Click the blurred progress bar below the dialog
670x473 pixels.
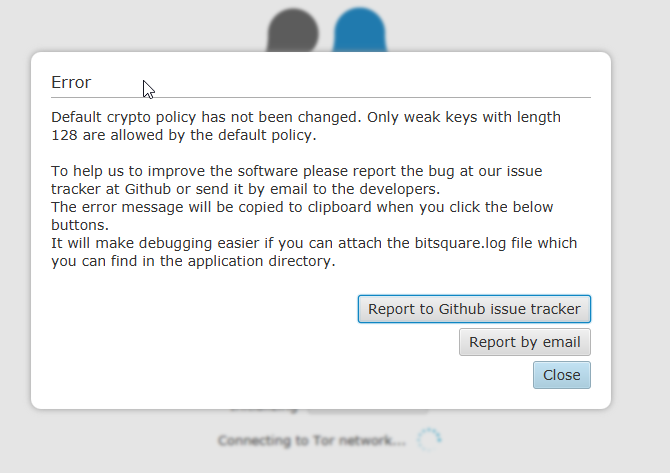pyautogui.click(x=367, y=411)
